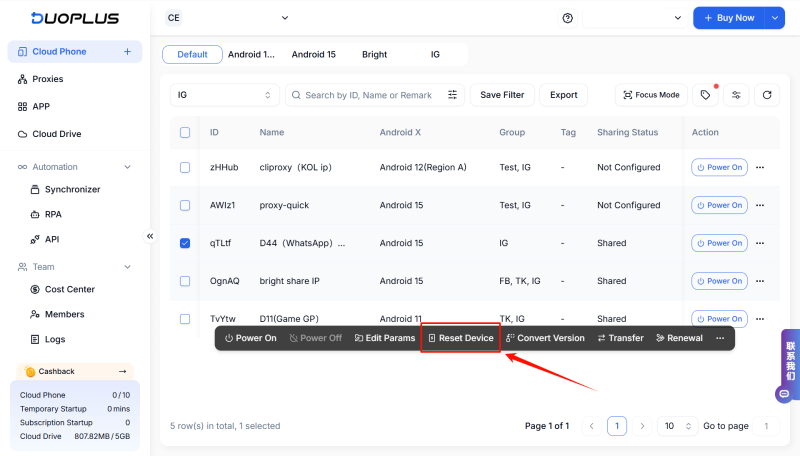Click the Go to page input field

(767, 426)
